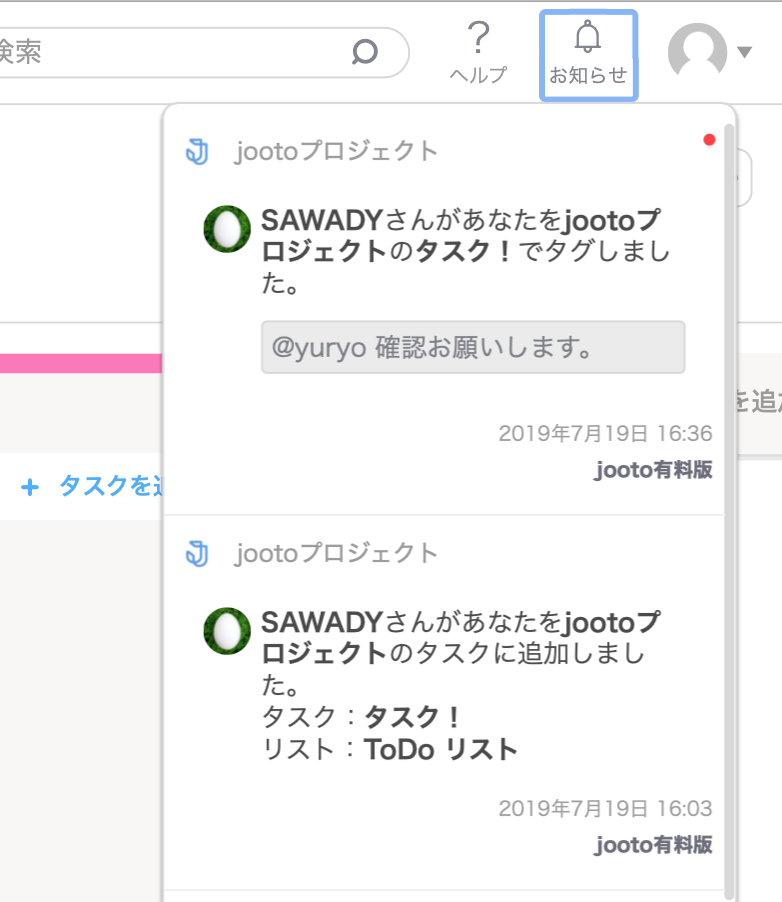Click the plus icon beside タスクを

[x=30, y=488]
